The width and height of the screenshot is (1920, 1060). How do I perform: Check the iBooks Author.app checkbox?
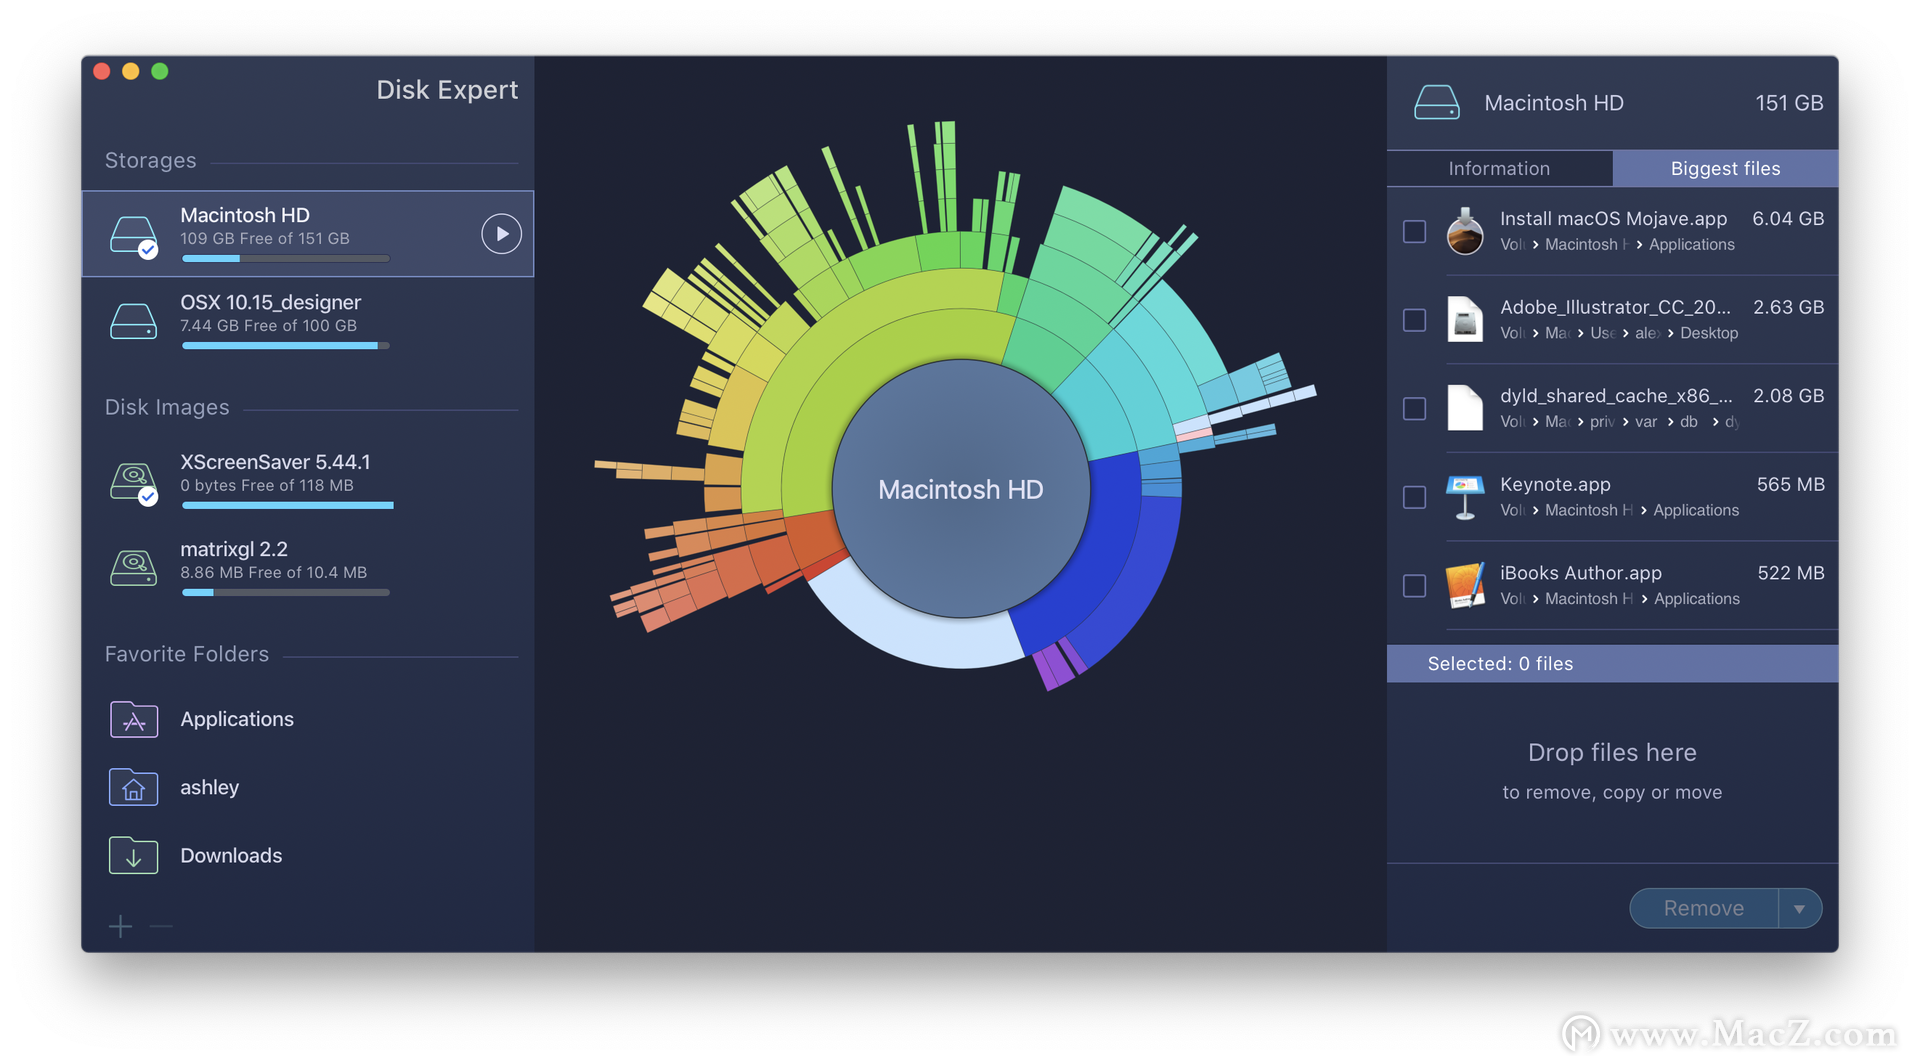pyautogui.click(x=1414, y=586)
